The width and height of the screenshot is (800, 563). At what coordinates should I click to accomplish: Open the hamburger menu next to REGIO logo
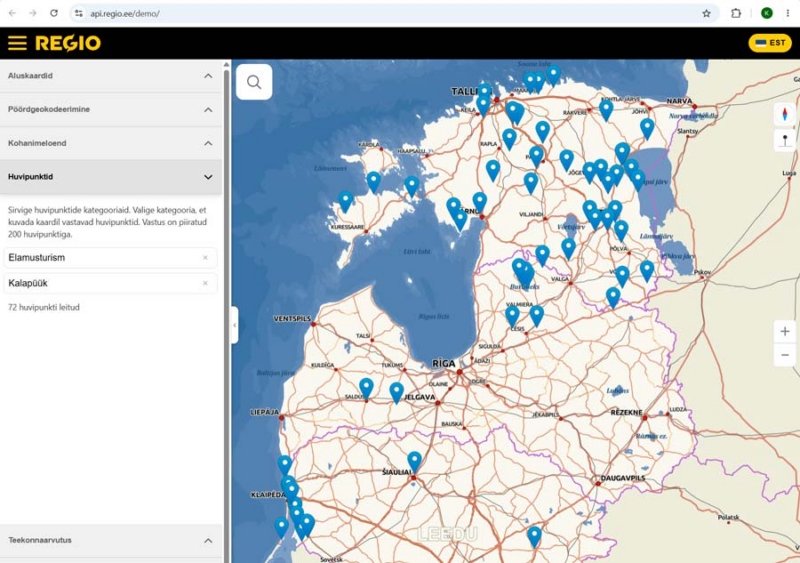(17, 43)
